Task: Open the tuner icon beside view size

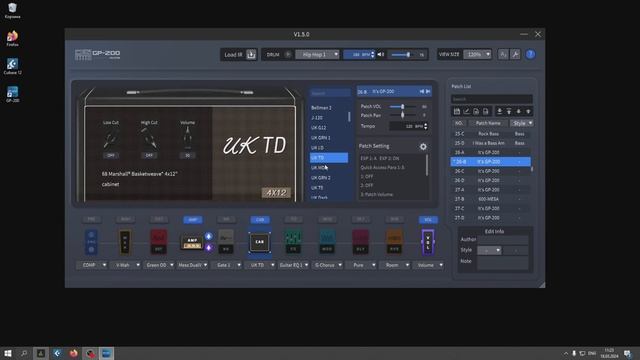Action: point(503,54)
